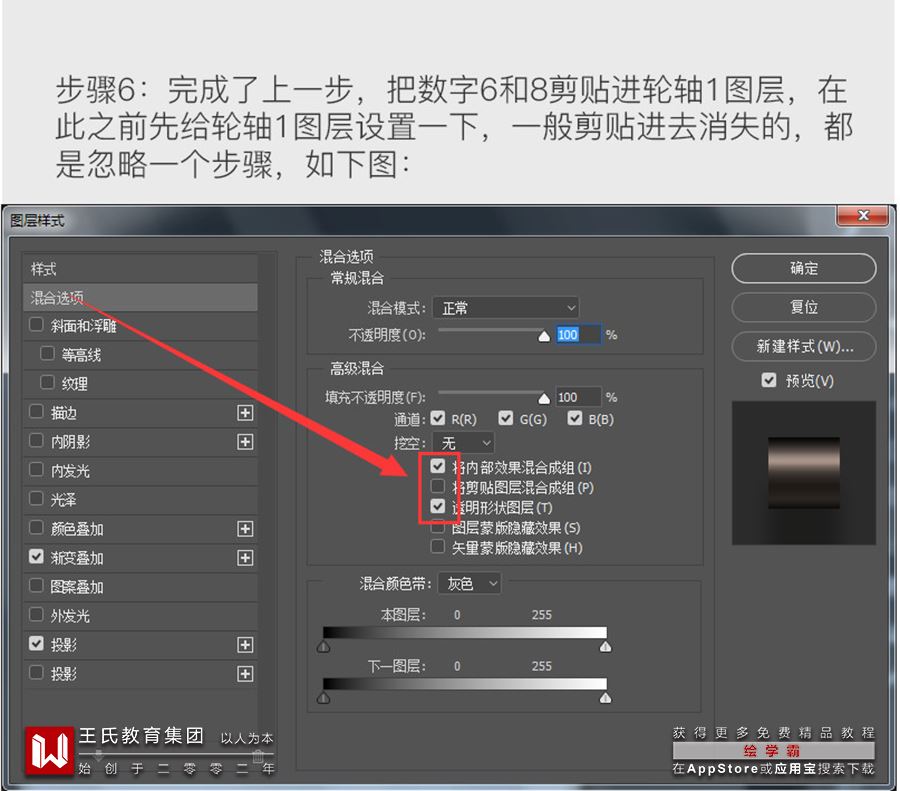This screenshot has width=900, height=791.
Task: Open 渐变叠加 settings by its label
Action: (x=77, y=558)
